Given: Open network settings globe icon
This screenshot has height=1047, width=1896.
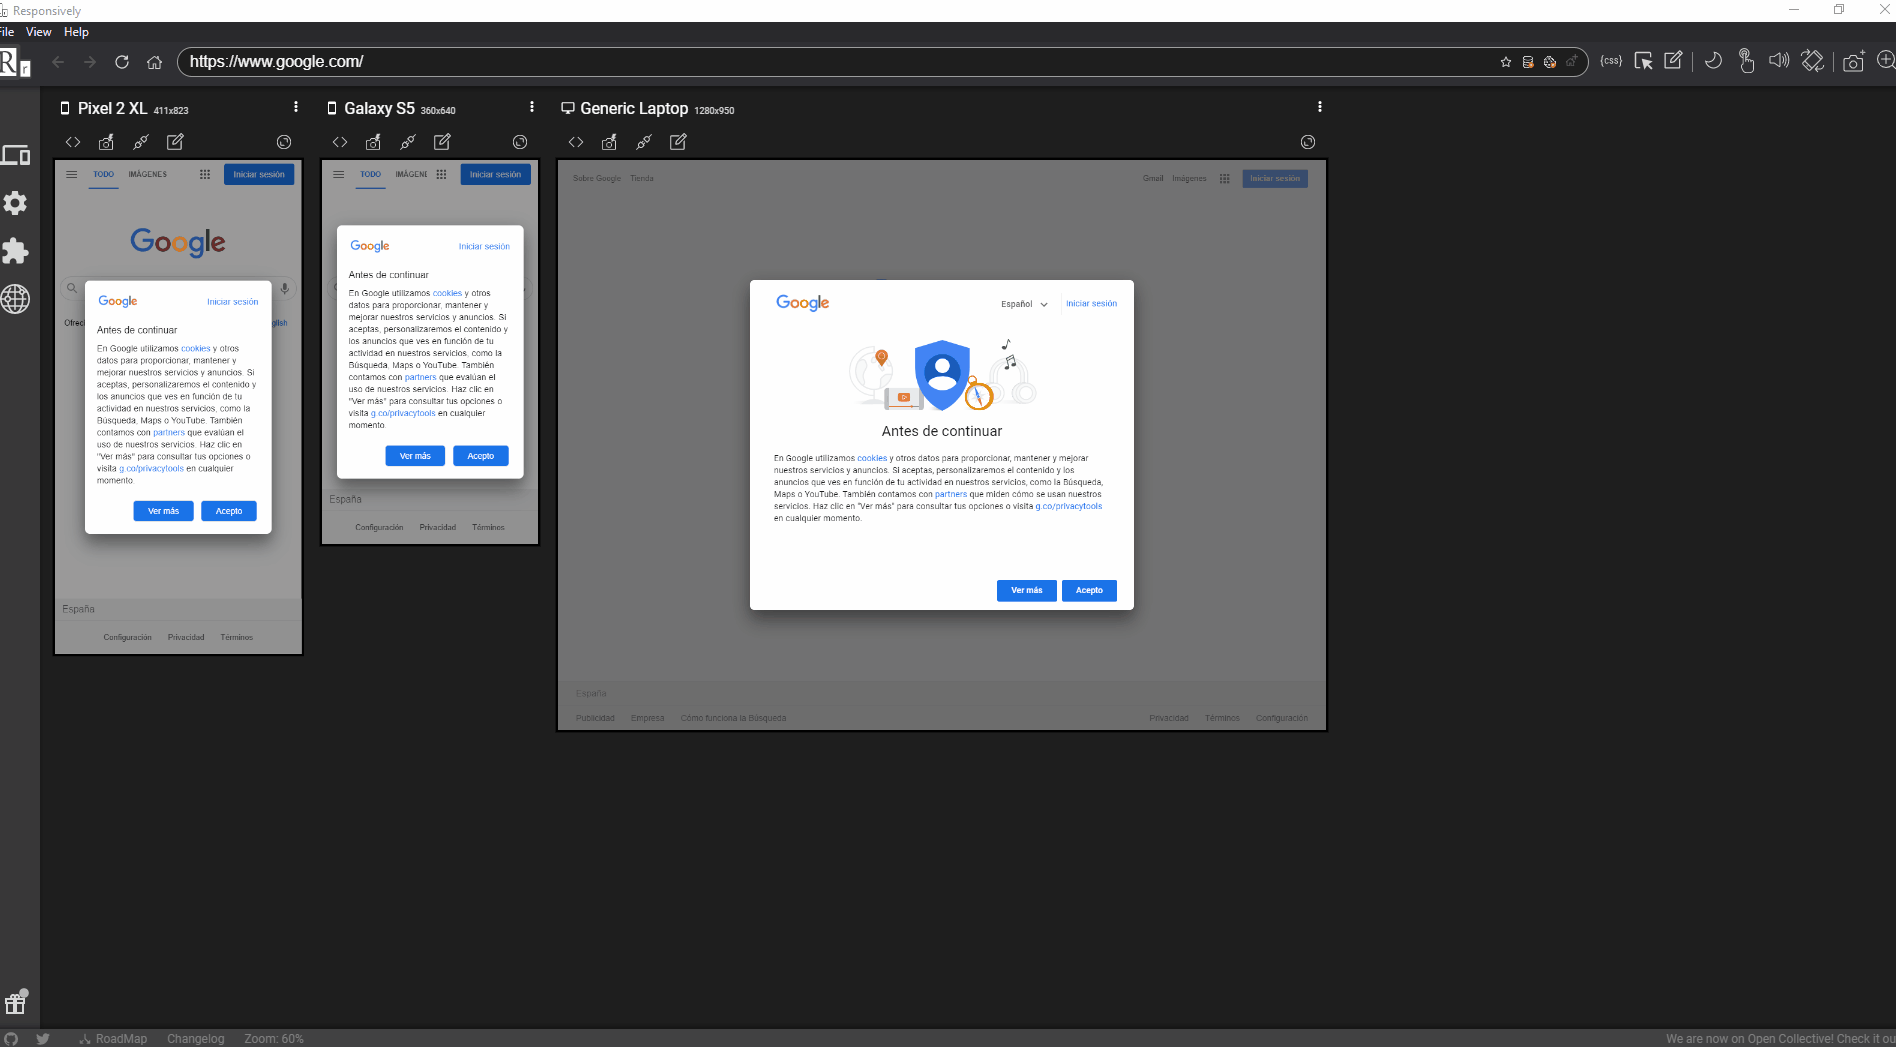Looking at the screenshot, I should click(x=15, y=299).
